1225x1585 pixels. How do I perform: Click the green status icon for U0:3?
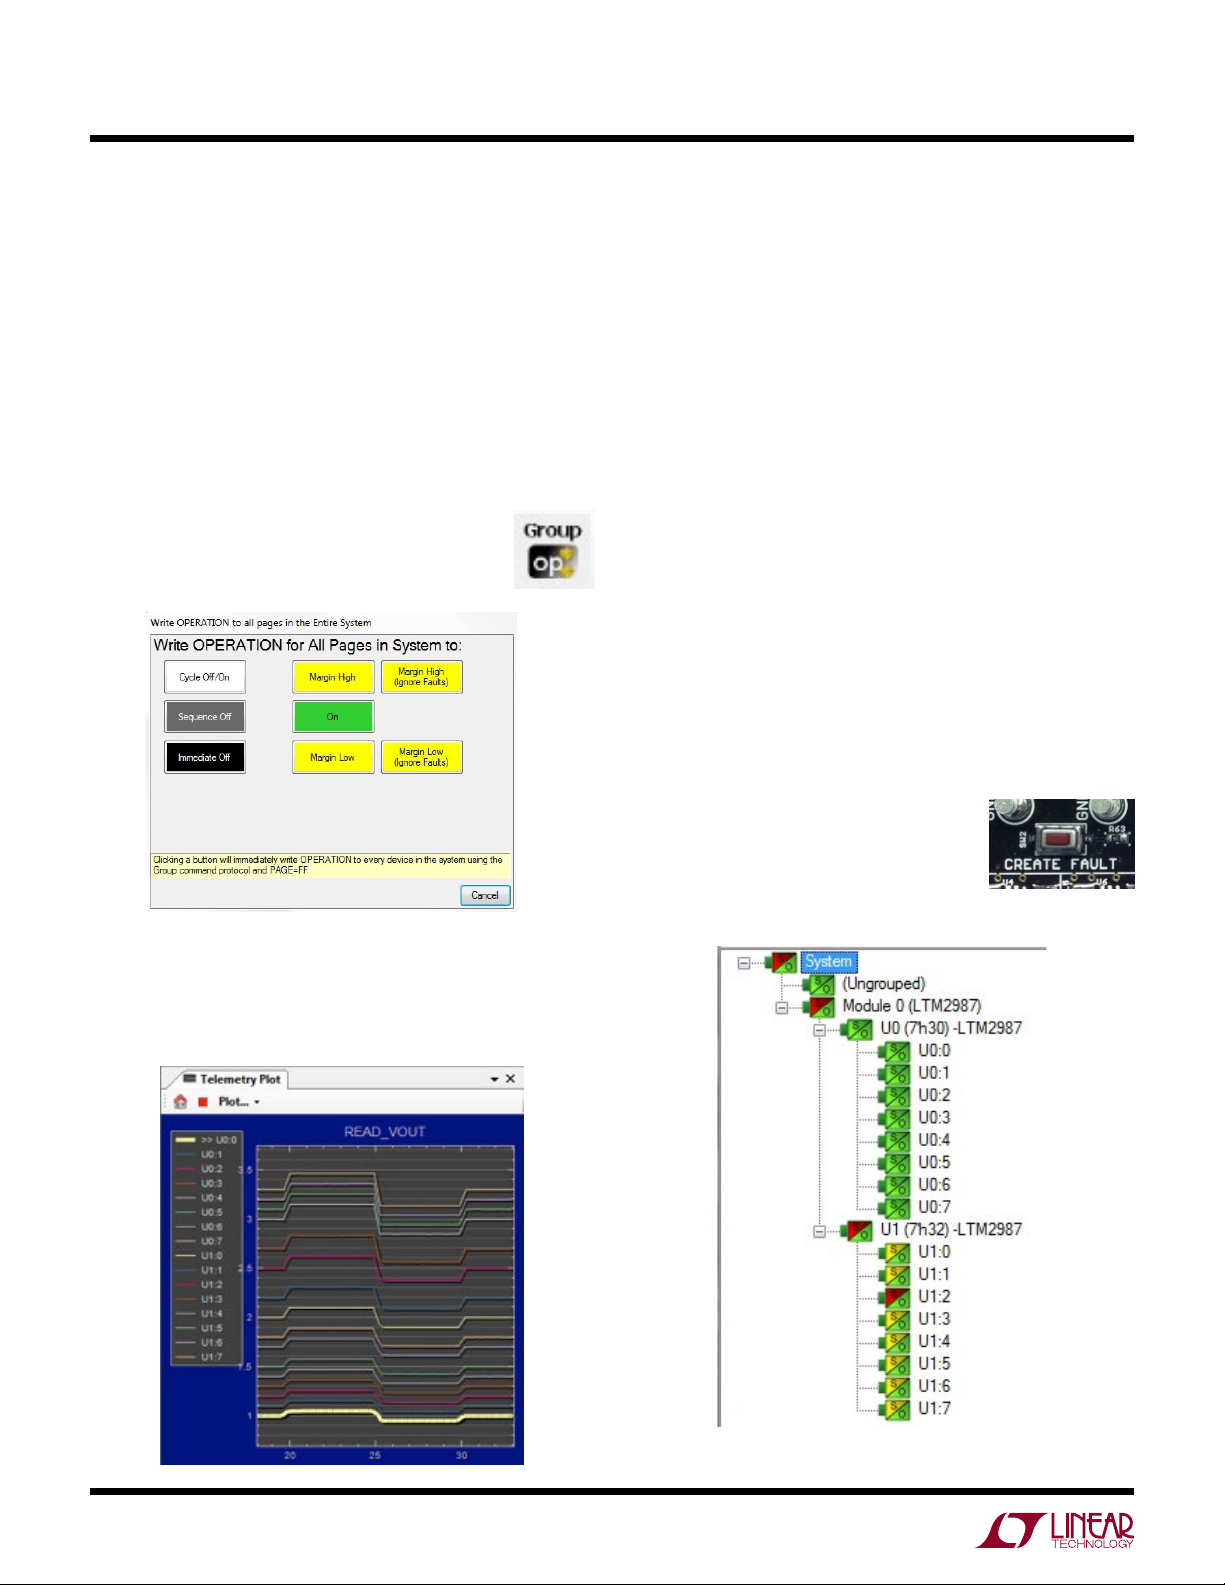[x=896, y=1118]
